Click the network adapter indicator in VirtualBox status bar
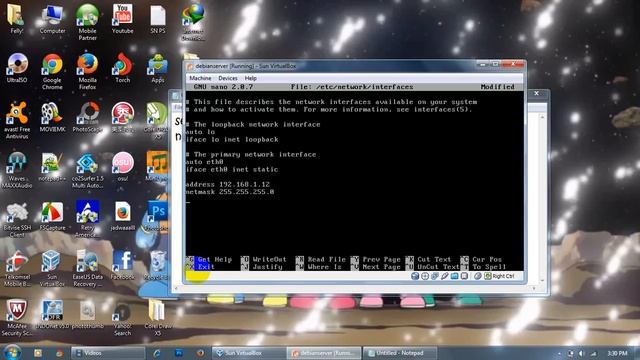 click(435, 276)
